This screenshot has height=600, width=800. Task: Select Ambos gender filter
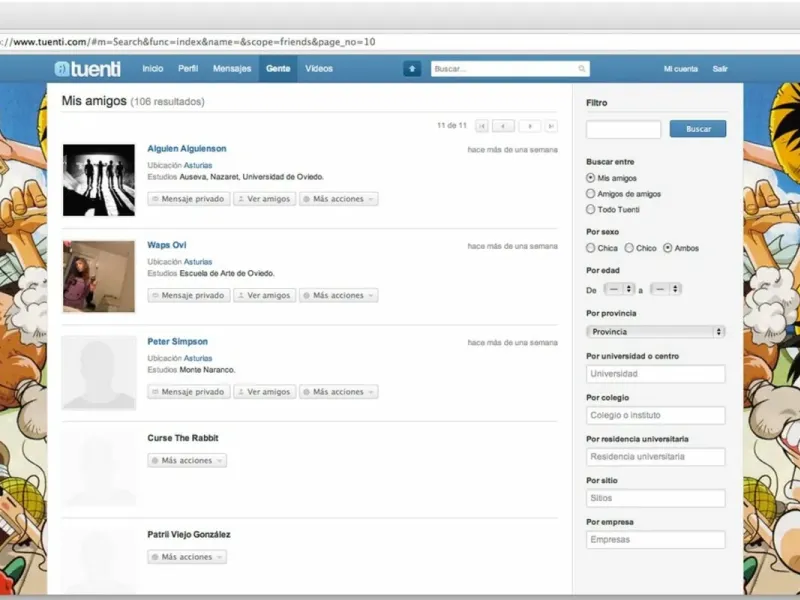point(667,248)
